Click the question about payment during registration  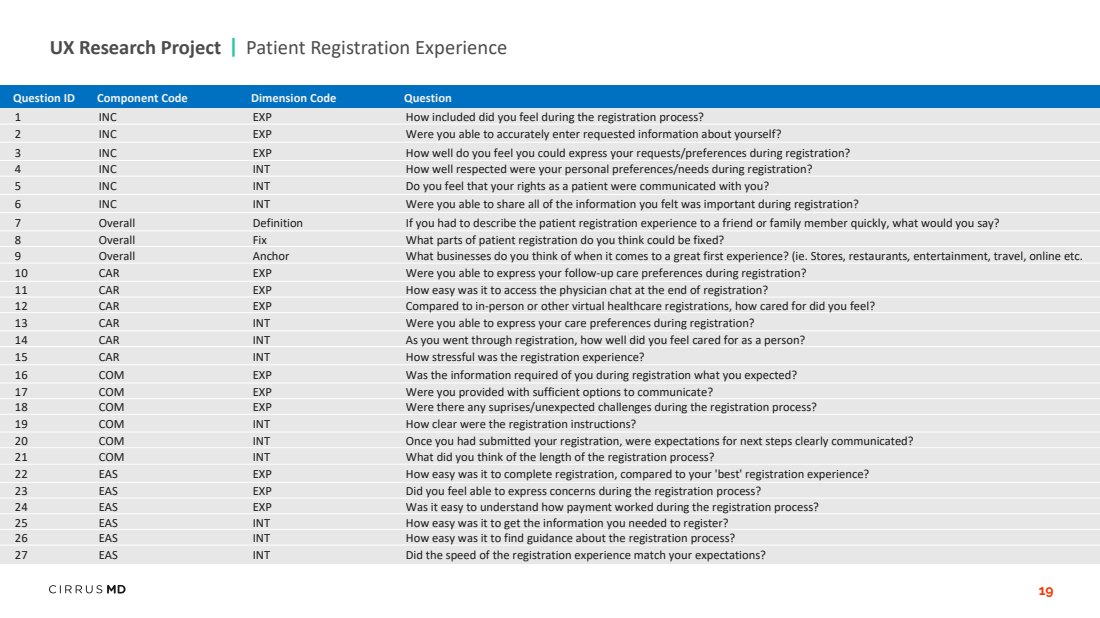point(612,506)
